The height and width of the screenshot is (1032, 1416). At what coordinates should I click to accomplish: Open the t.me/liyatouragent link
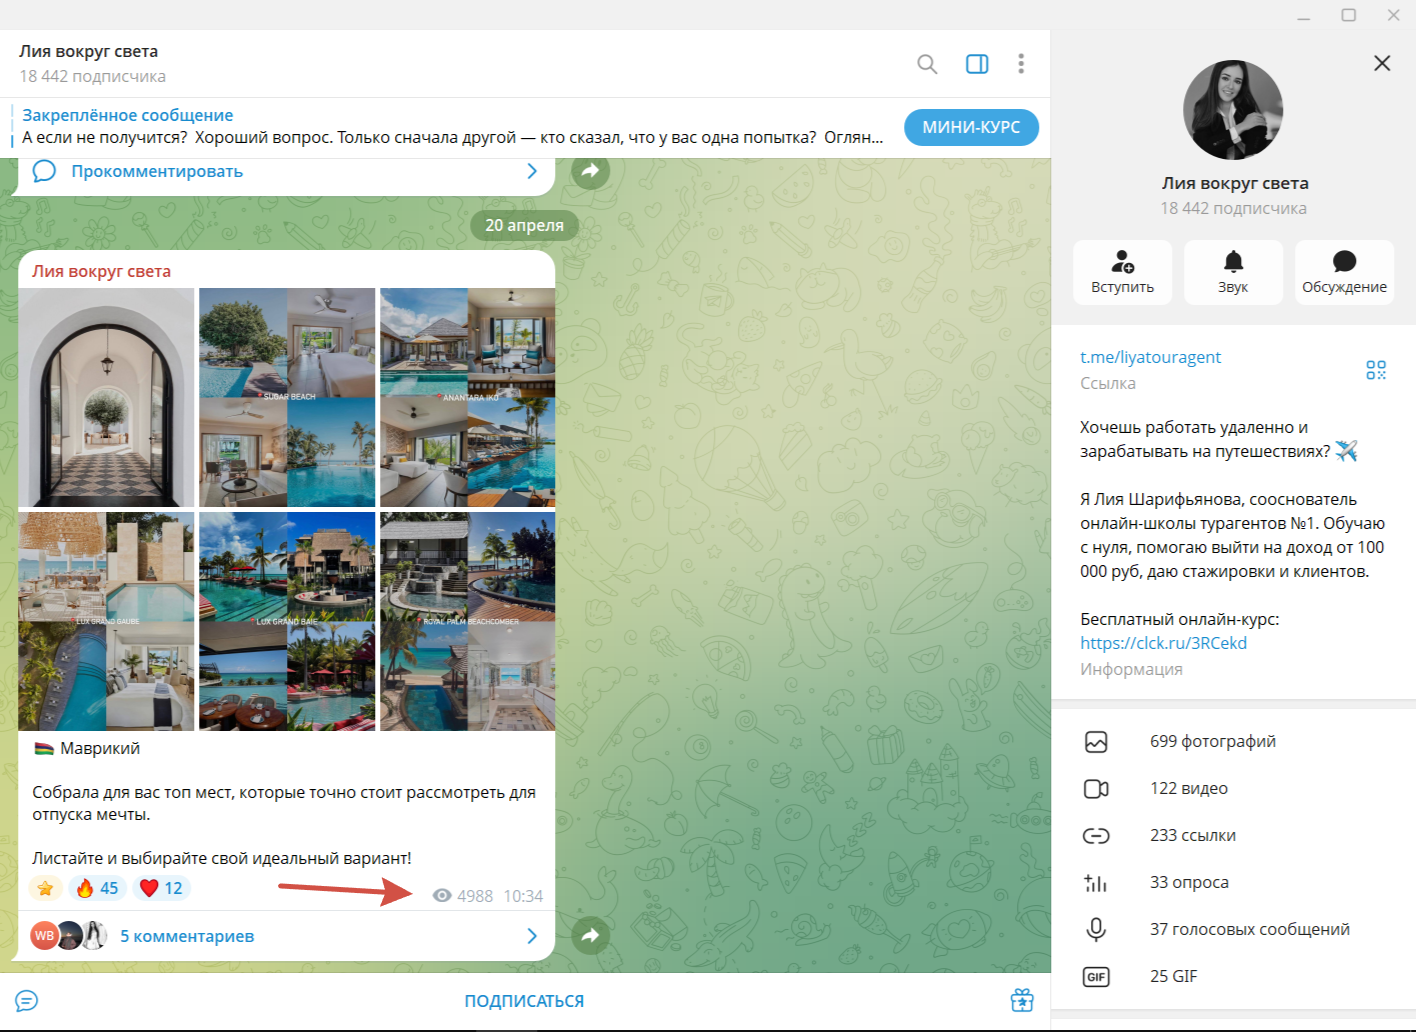pos(1150,357)
